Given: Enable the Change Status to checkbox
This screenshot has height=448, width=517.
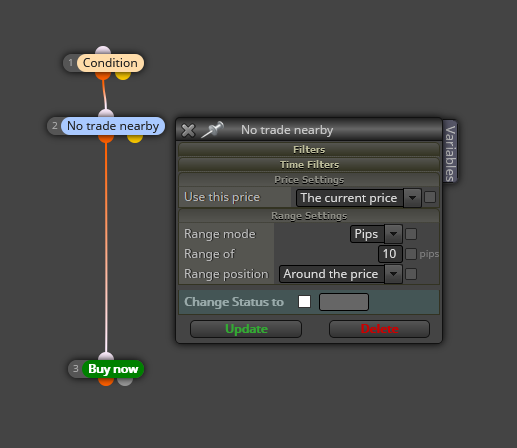Looking at the screenshot, I should (x=304, y=302).
